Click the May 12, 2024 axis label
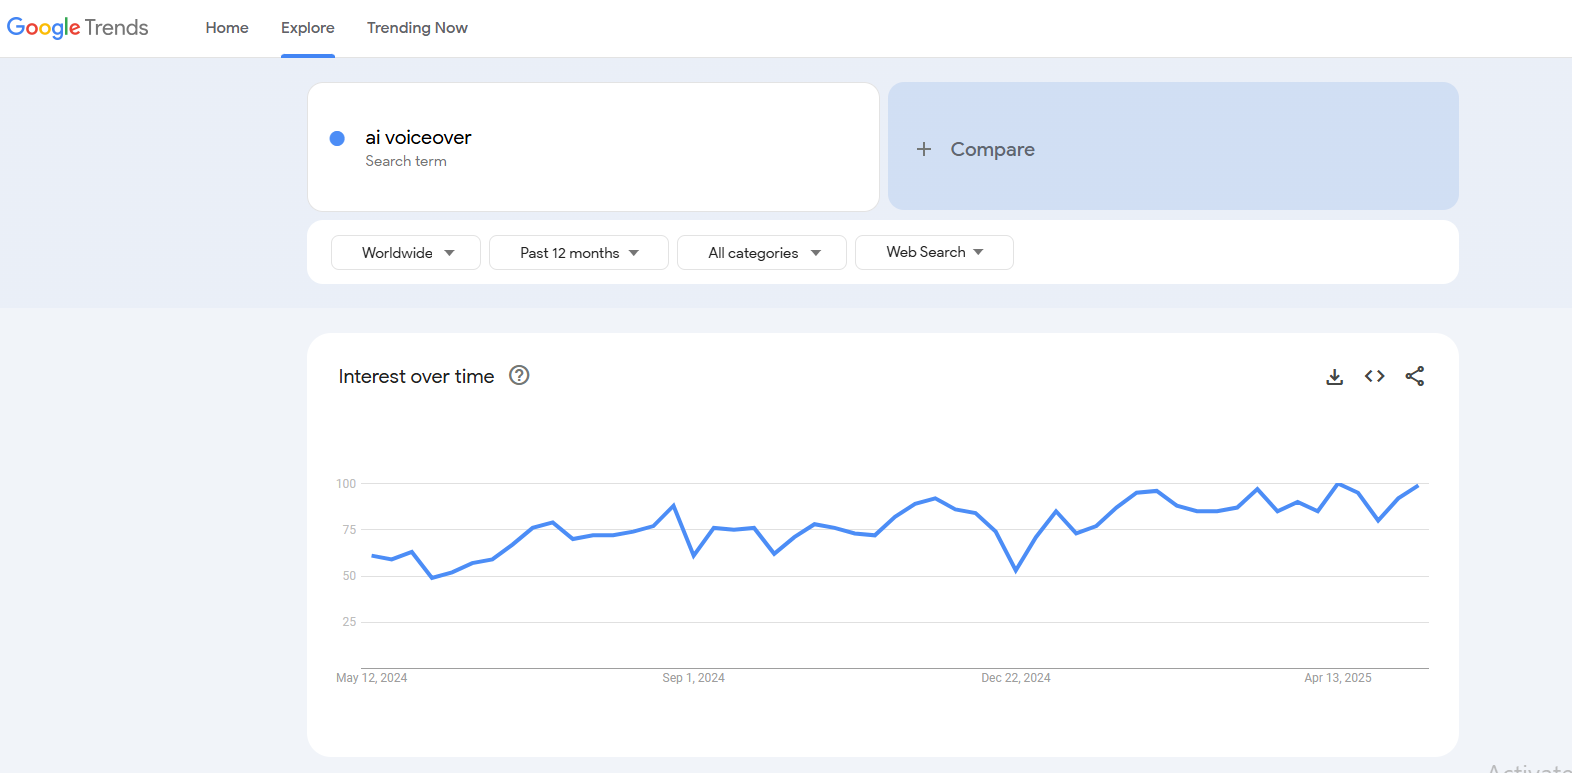The image size is (1572, 773). pyautogui.click(x=372, y=678)
